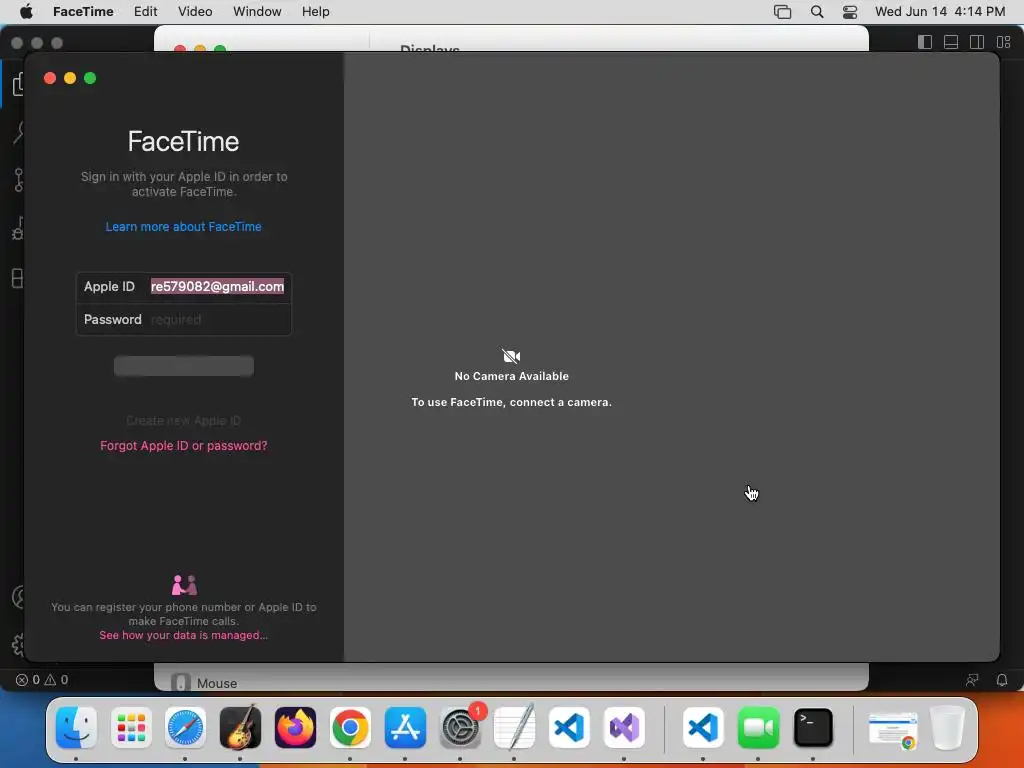
Task: Open the Video menu
Action: click(195, 11)
